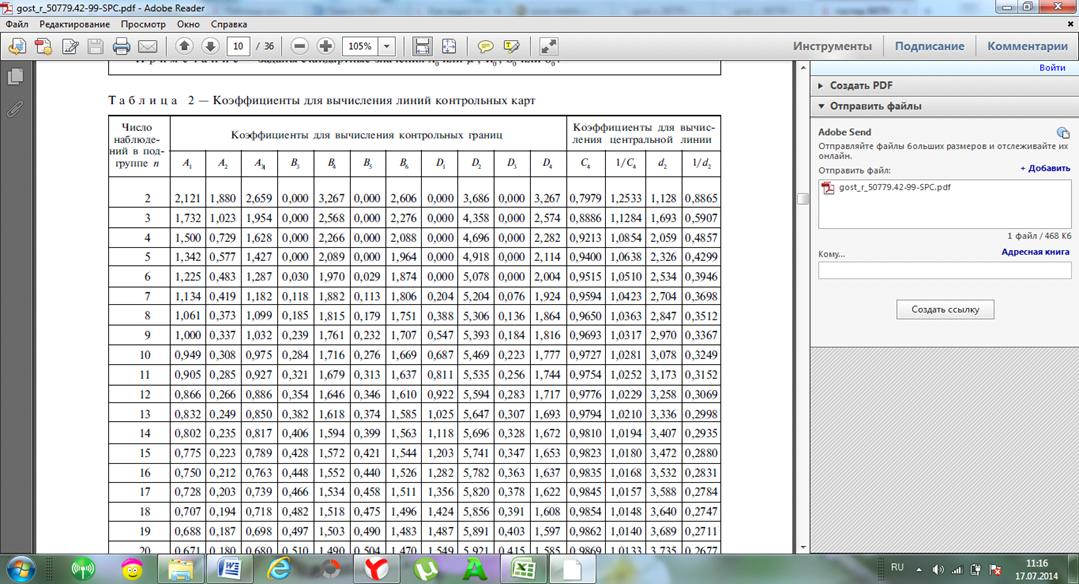Go to next page with down arrow
The image size is (1079, 584).
[x=210, y=46]
